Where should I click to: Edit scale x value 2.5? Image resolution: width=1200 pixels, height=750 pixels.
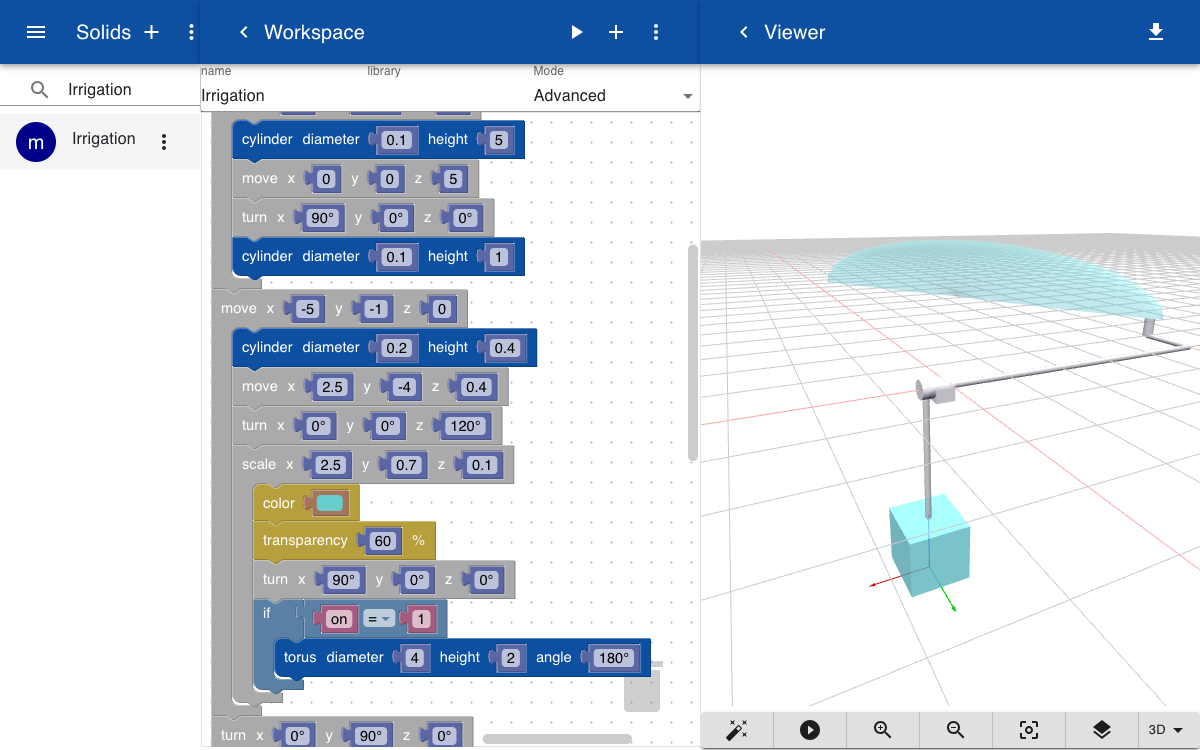coord(330,465)
